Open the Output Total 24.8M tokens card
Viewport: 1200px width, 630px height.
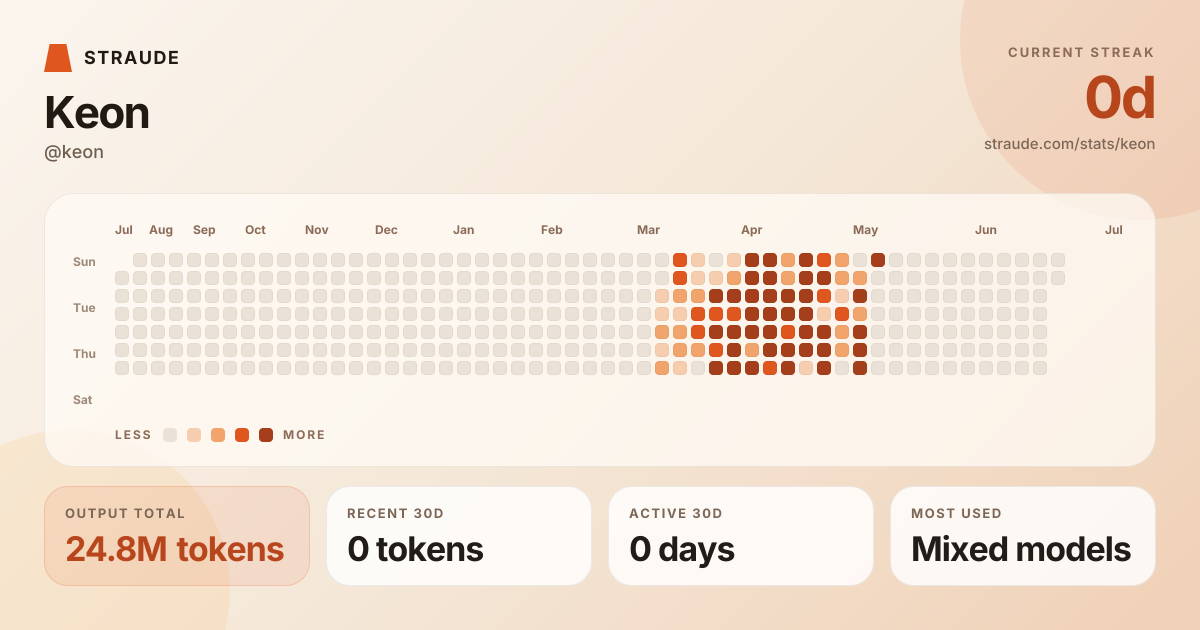pyautogui.click(x=177, y=536)
